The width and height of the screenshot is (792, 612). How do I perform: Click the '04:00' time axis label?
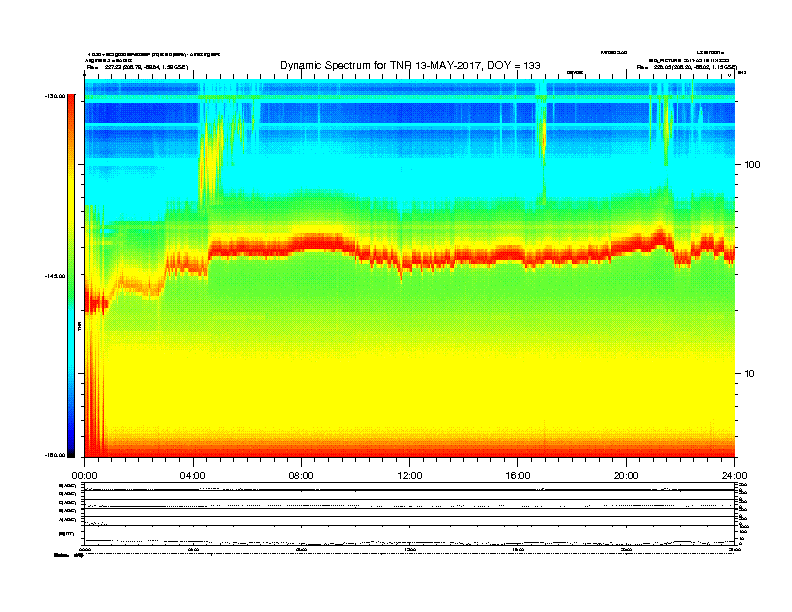click(x=193, y=475)
